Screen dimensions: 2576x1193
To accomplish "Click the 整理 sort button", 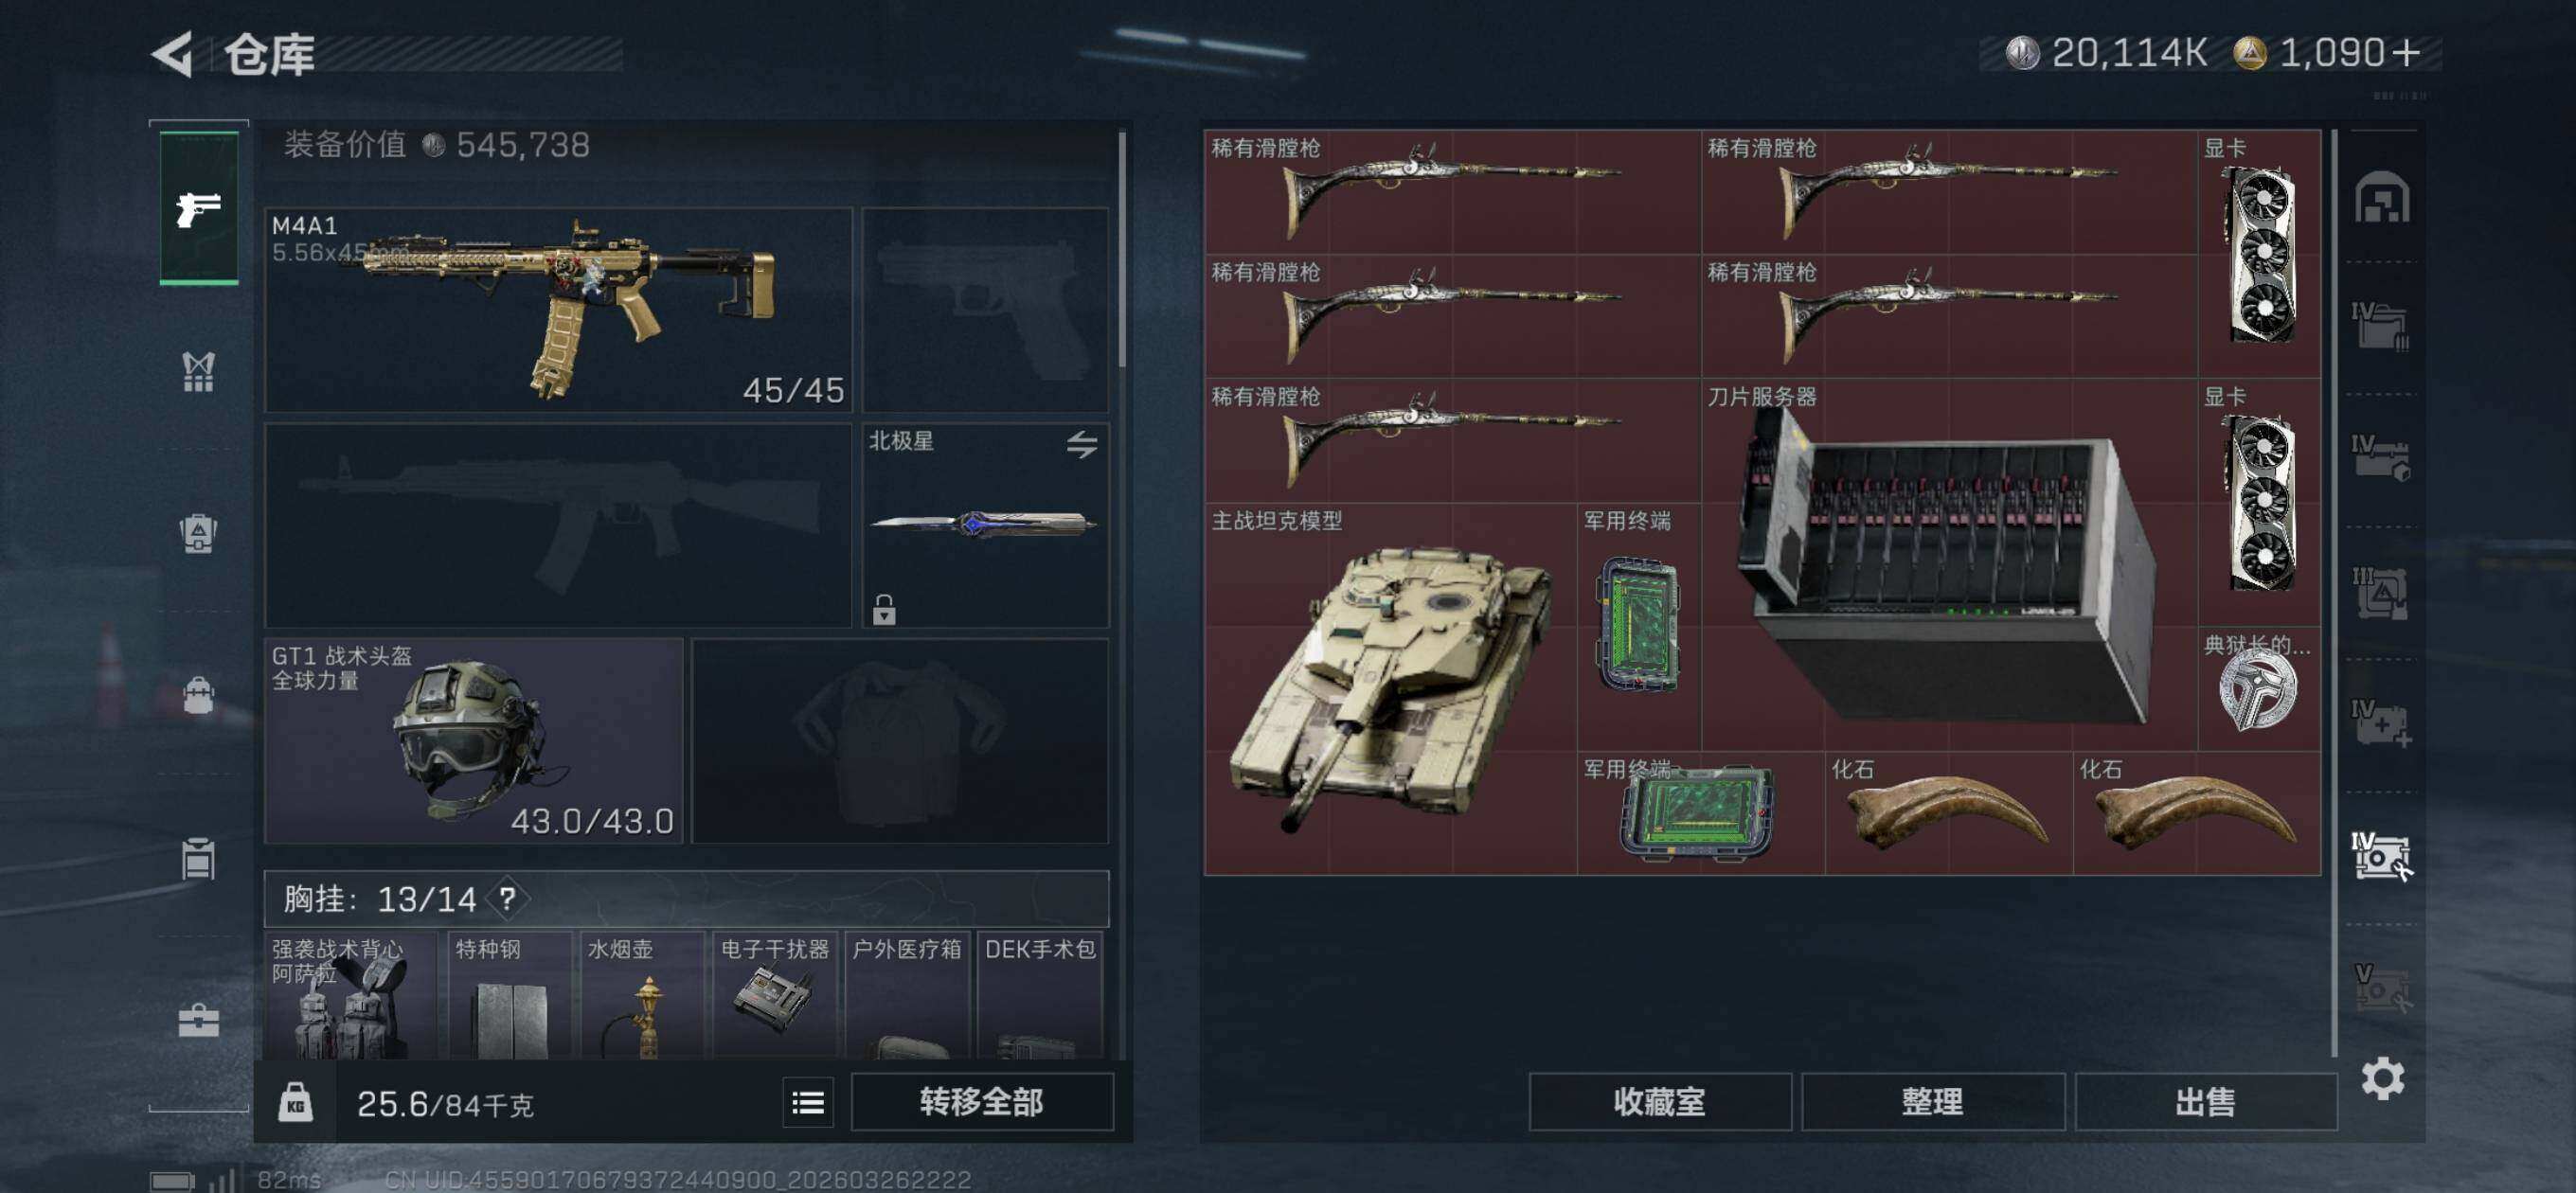I will (x=1932, y=1102).
